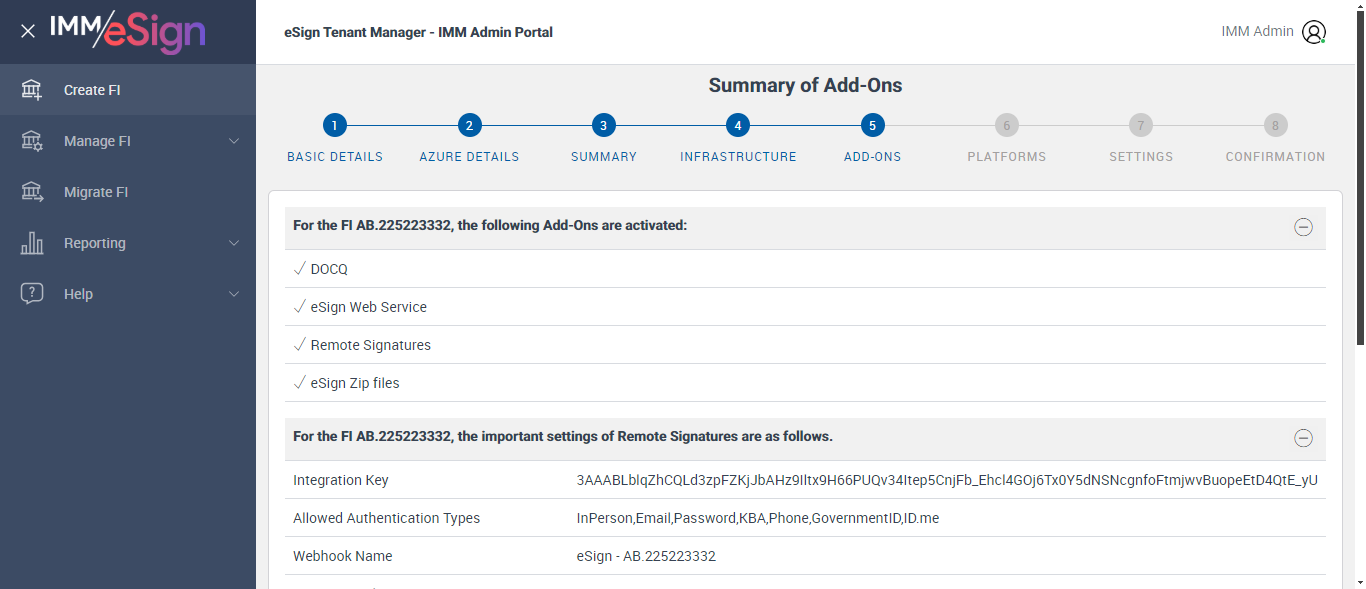Click the Create FI bank icon
This screenshot has height=589, width=1366.
32,90
